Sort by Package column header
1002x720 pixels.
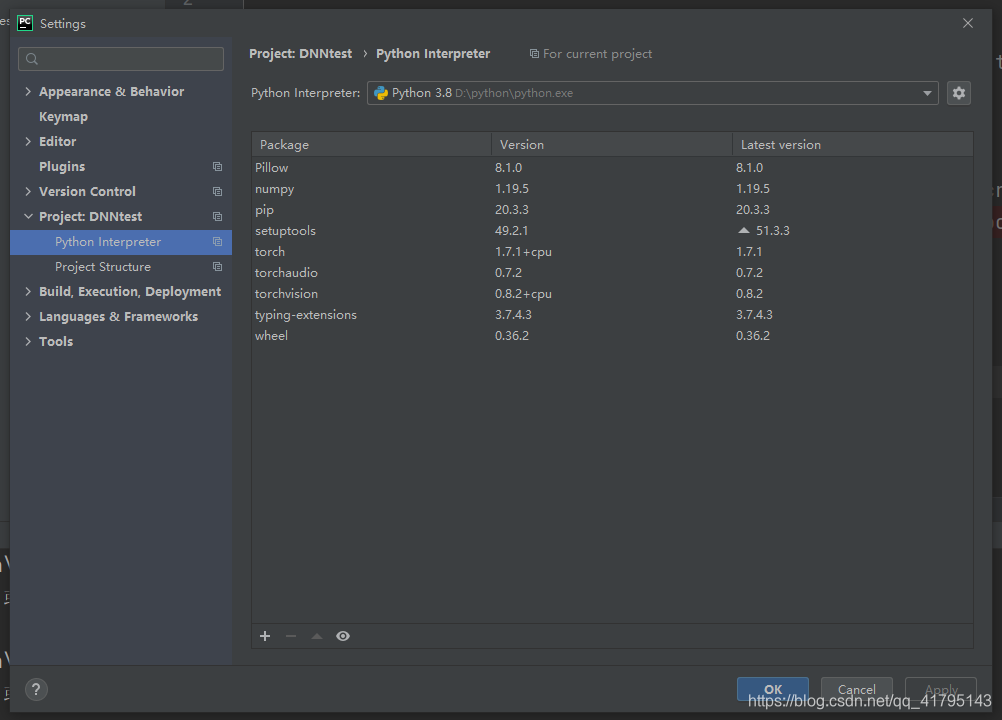(371, 144)
